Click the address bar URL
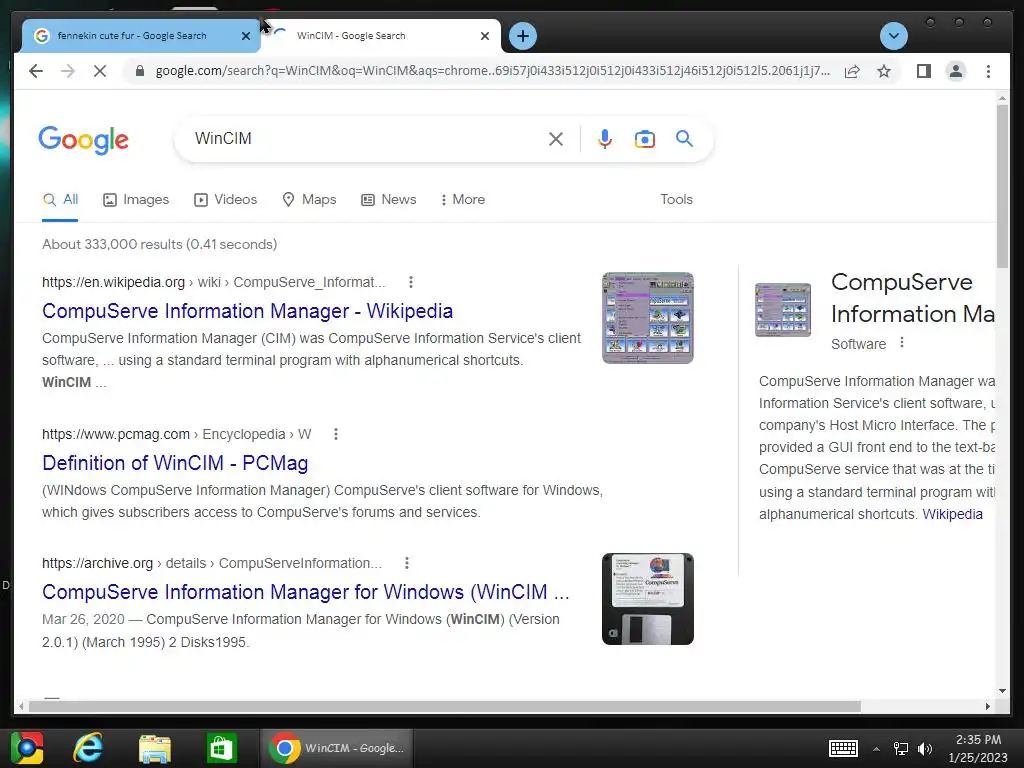This screenshot has height=768, width=1024. click(x=493, y=71)
